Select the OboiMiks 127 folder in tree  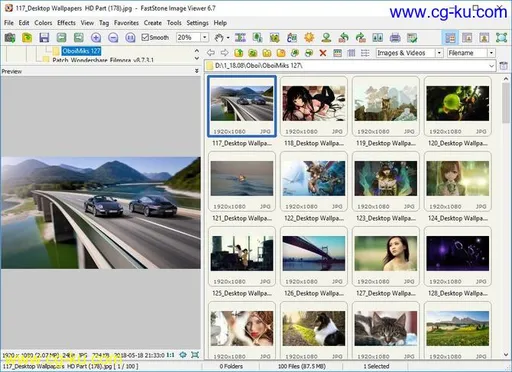pyautogui.click(x=81, y=51)
